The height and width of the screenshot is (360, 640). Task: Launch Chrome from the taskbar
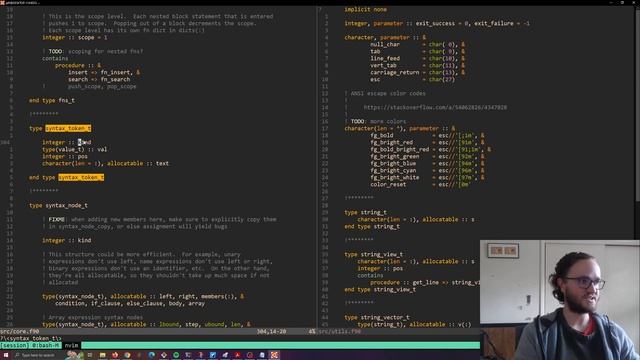coord(127,355)
